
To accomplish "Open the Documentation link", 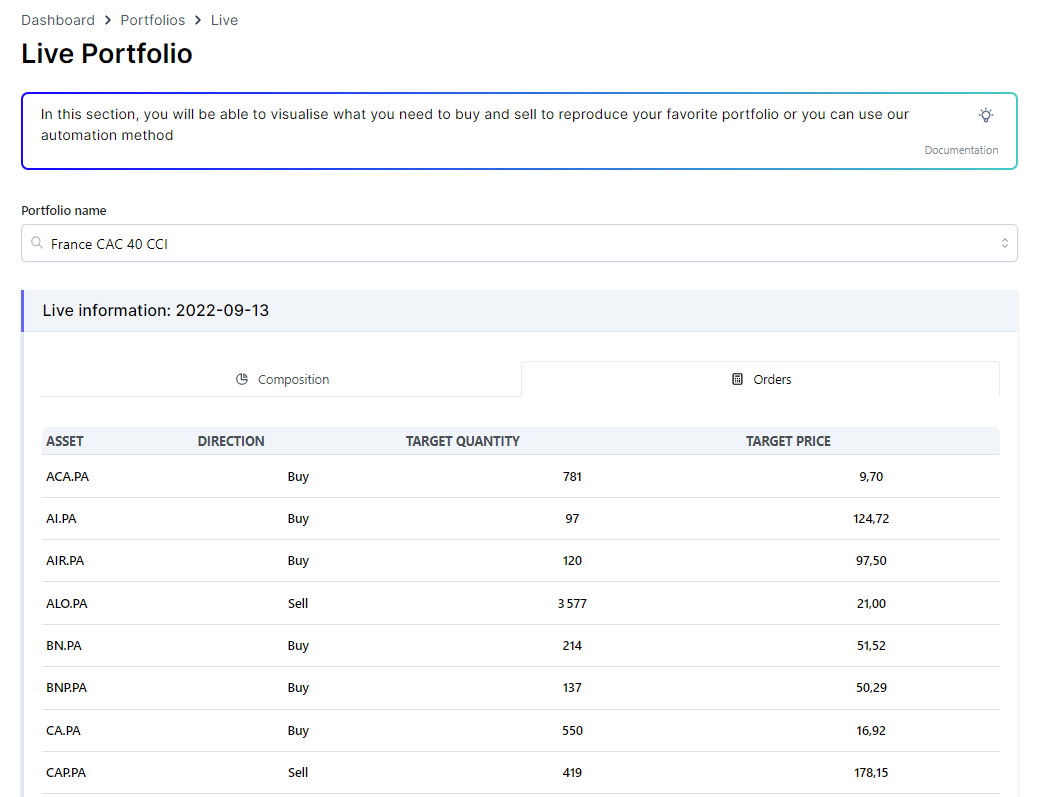I will click(x=960, y=150).
